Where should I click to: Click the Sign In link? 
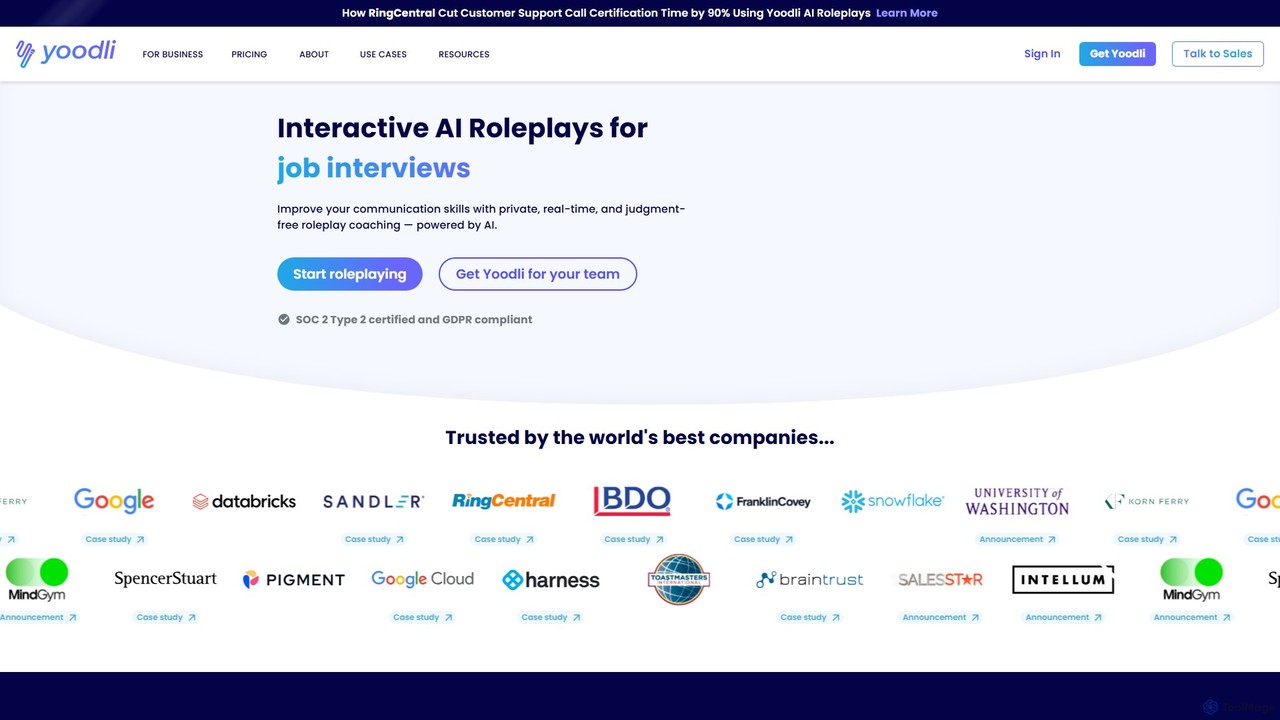pos(1042,54)
